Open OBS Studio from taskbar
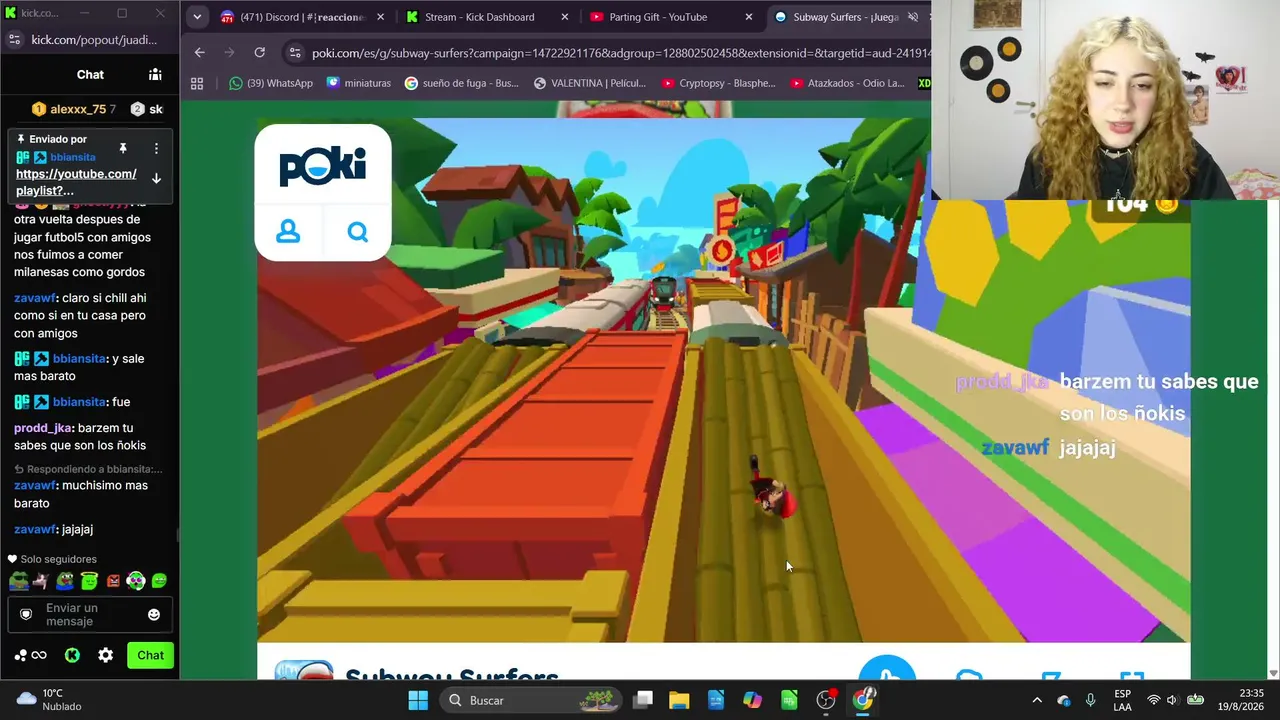This screenshot has width=1280, height=720. click(x=826, y=700)
